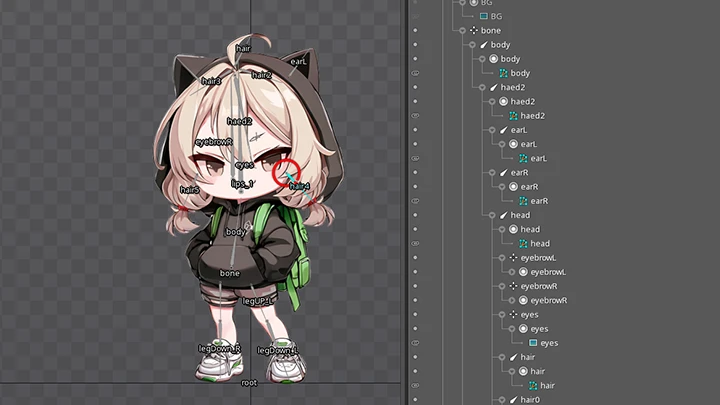Collapse the earL bone node
The height and width of the screenshot is (405, 720).
point(492,130)
